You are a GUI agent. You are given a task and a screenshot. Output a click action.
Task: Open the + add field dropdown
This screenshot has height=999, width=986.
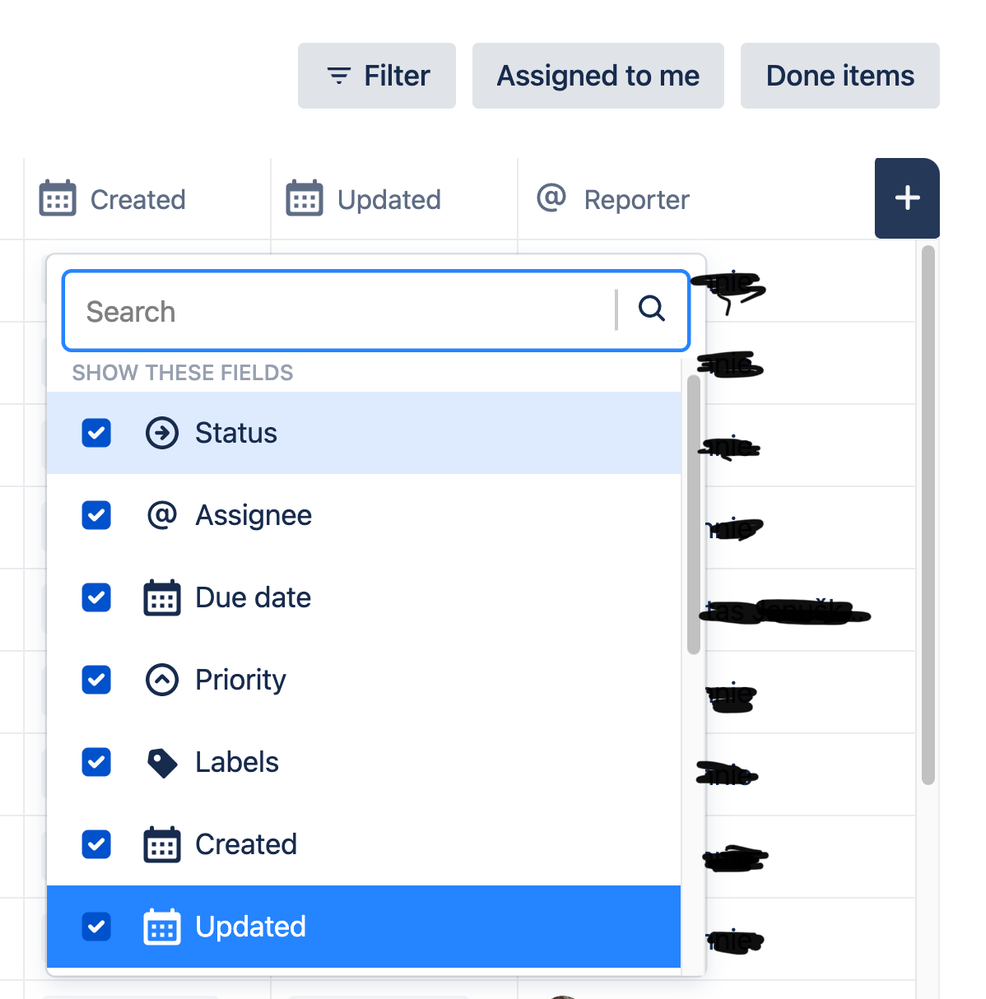(907, 197)
